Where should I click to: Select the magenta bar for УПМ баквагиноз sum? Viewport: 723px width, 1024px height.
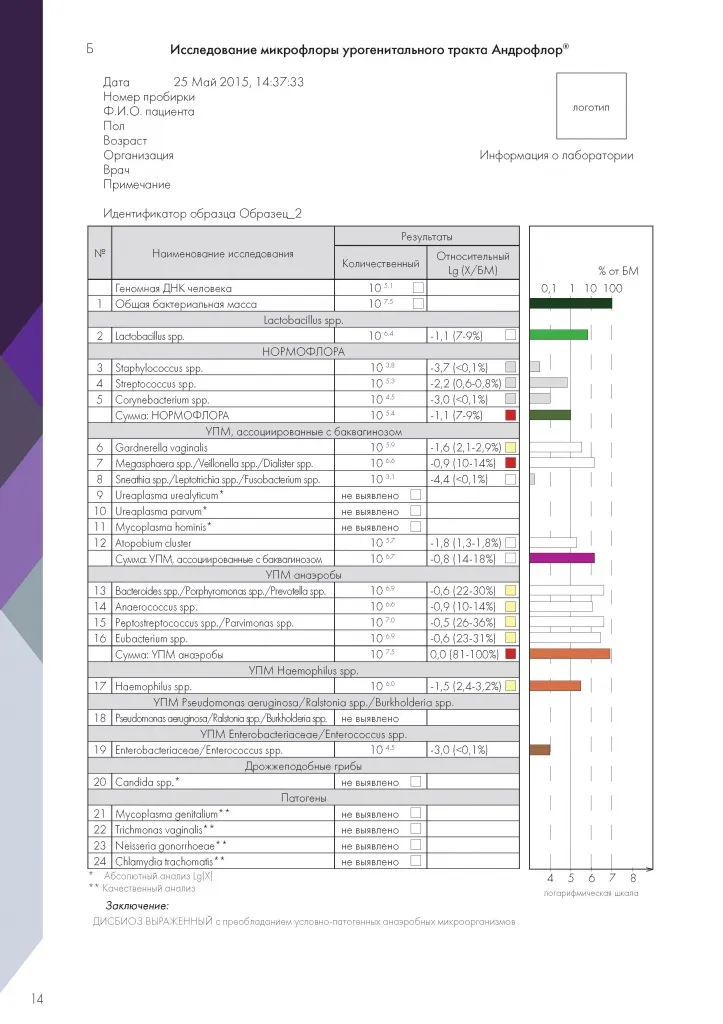pos(562,558)
